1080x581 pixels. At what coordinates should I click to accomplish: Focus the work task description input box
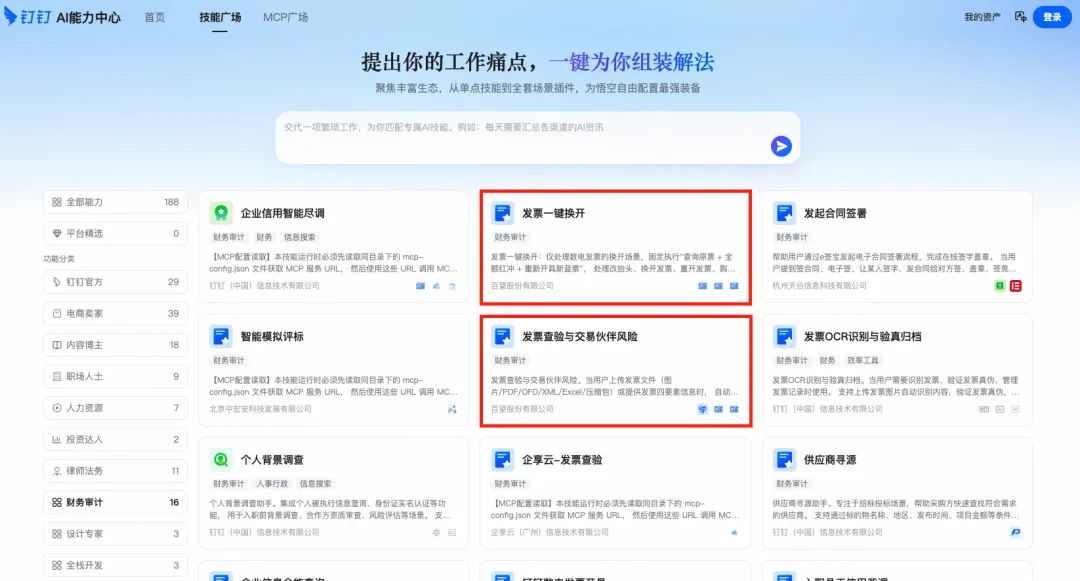pos(538,138)
